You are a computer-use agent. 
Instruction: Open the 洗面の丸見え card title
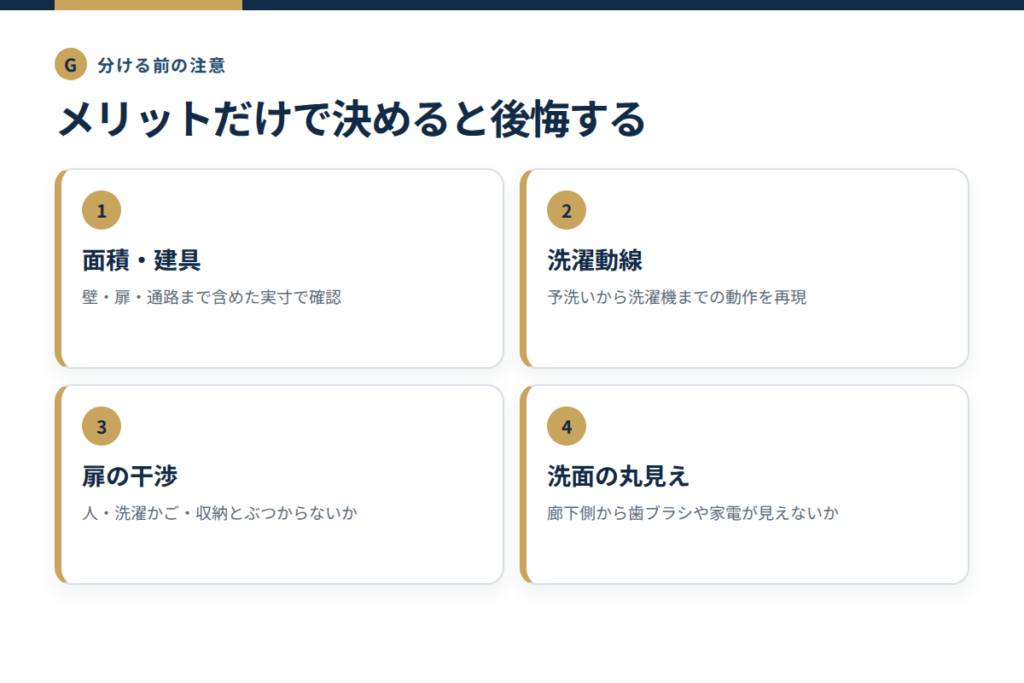click(618, 476)
